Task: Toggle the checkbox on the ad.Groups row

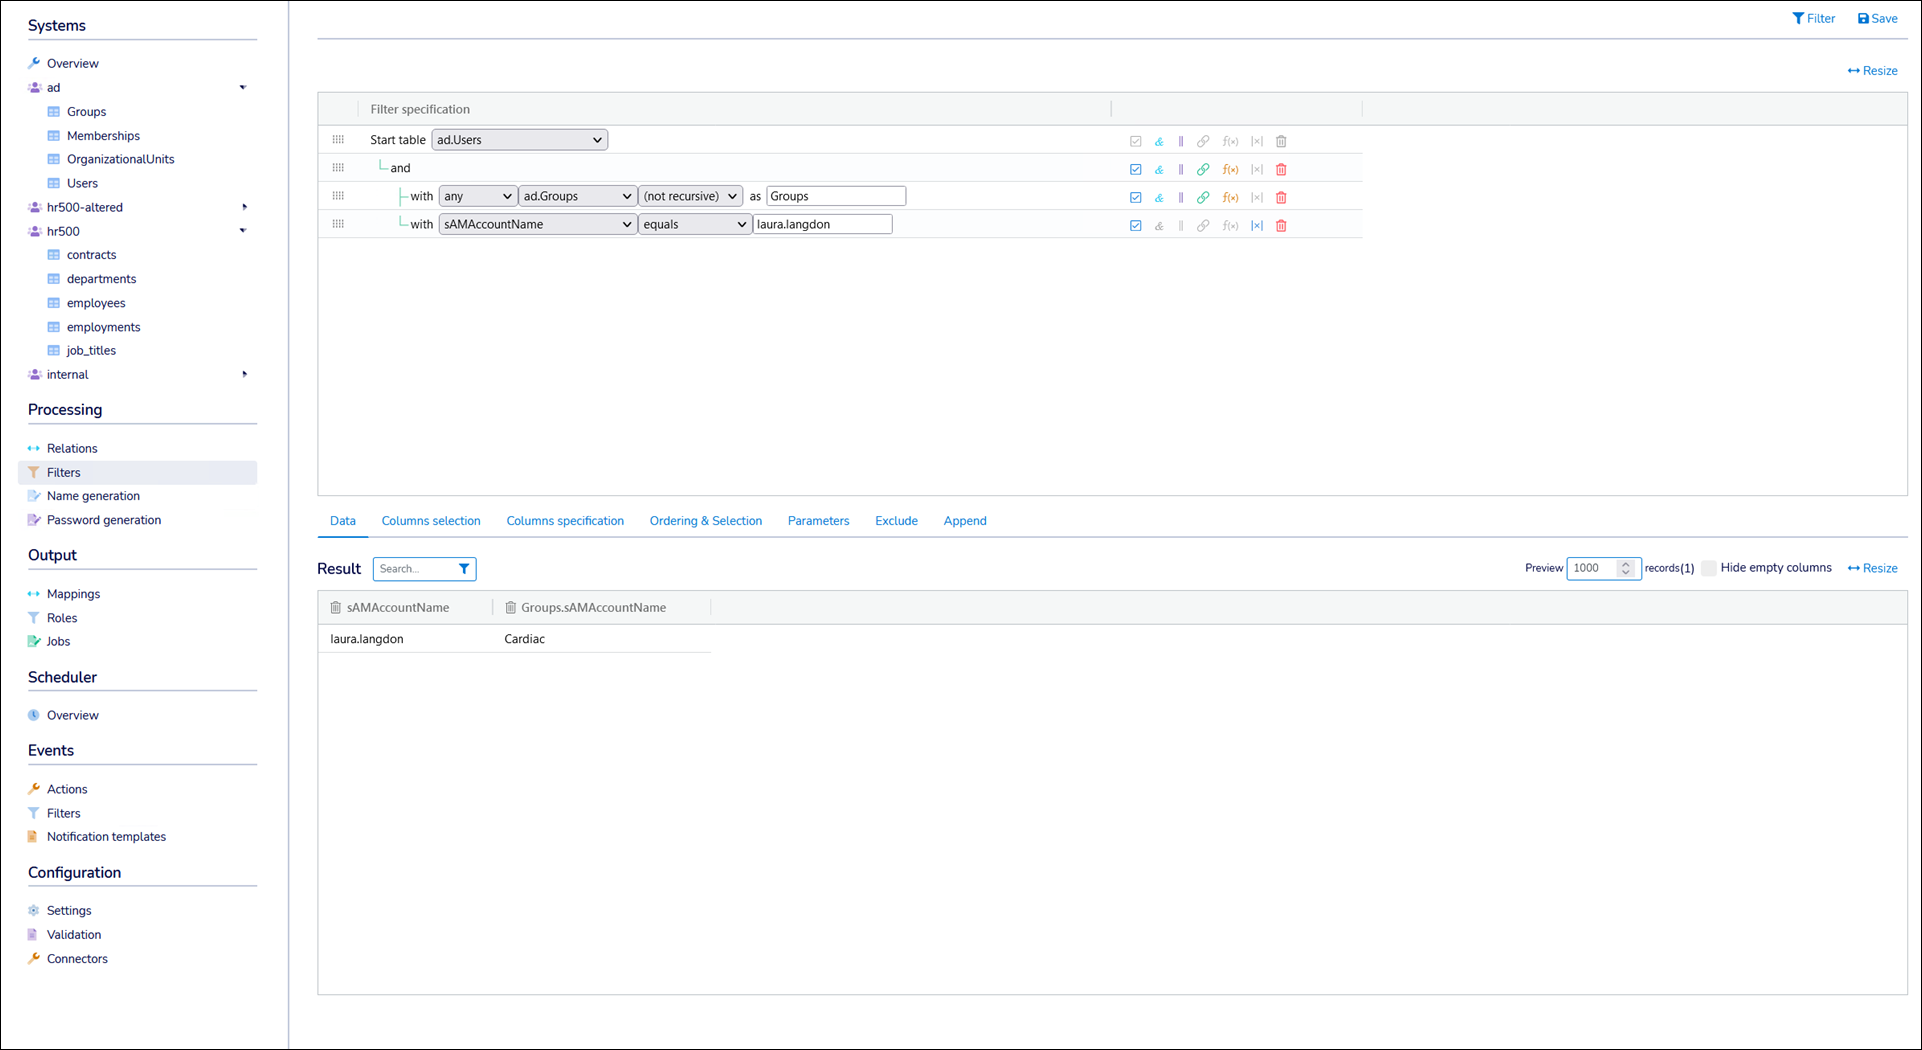Action: coord(1135,198)
